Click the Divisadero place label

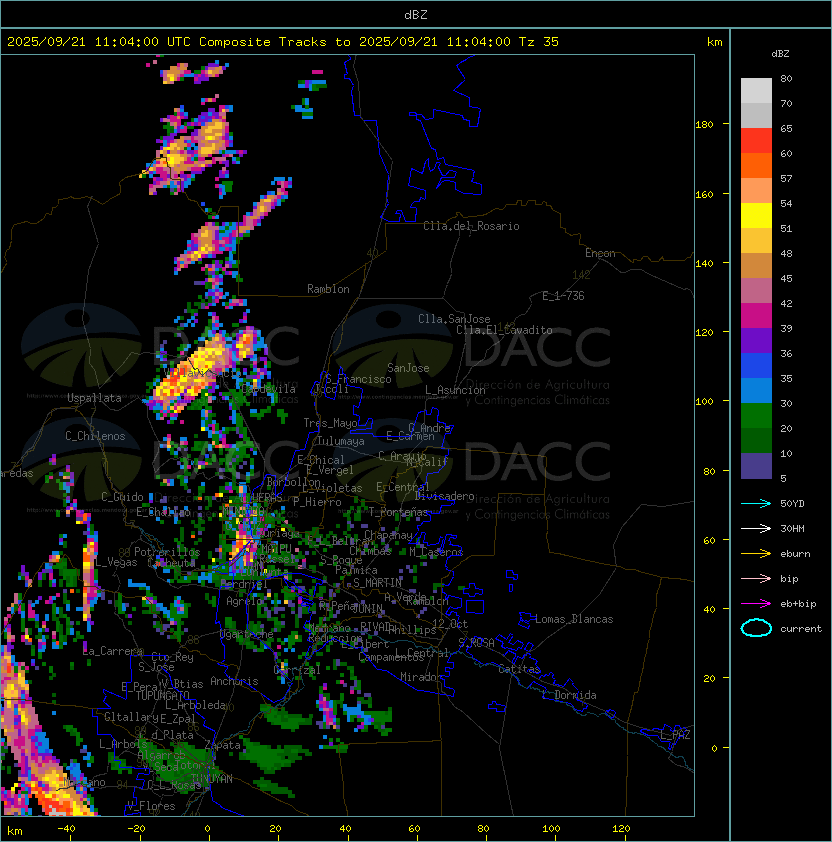[444, 496]
